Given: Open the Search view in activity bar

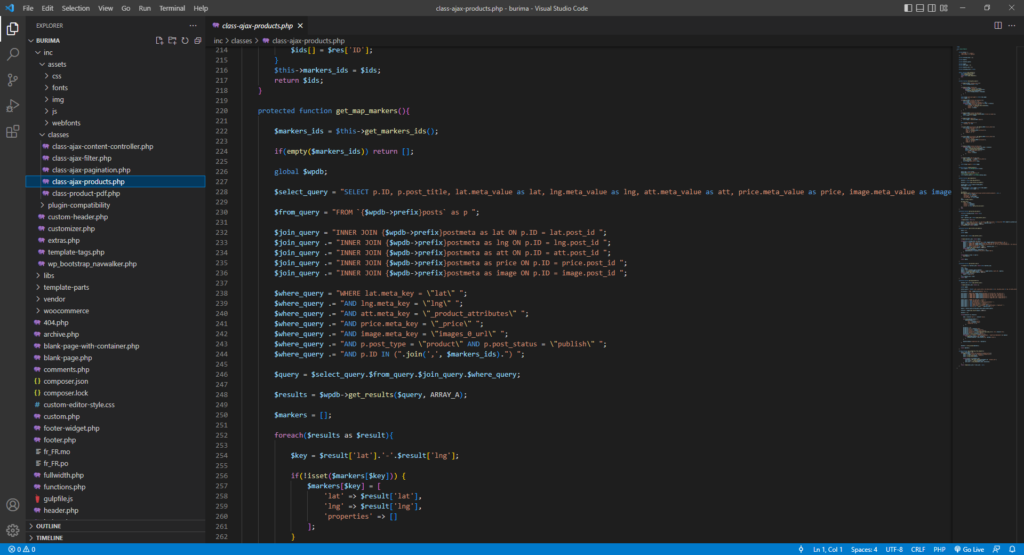Looking at the screenshot, I should click(12, 54).
